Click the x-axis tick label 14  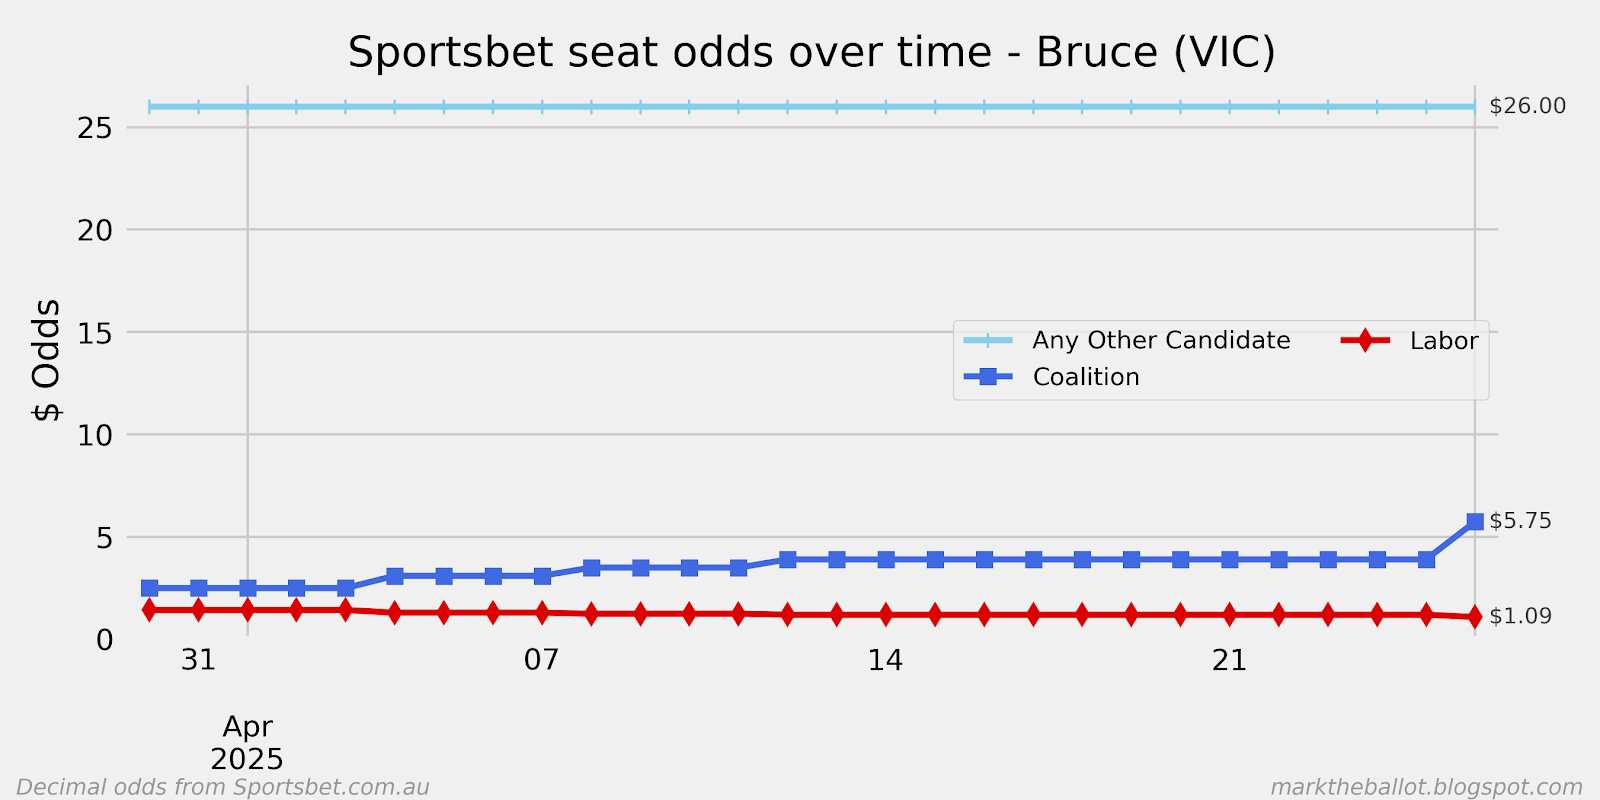click(885, 661)
